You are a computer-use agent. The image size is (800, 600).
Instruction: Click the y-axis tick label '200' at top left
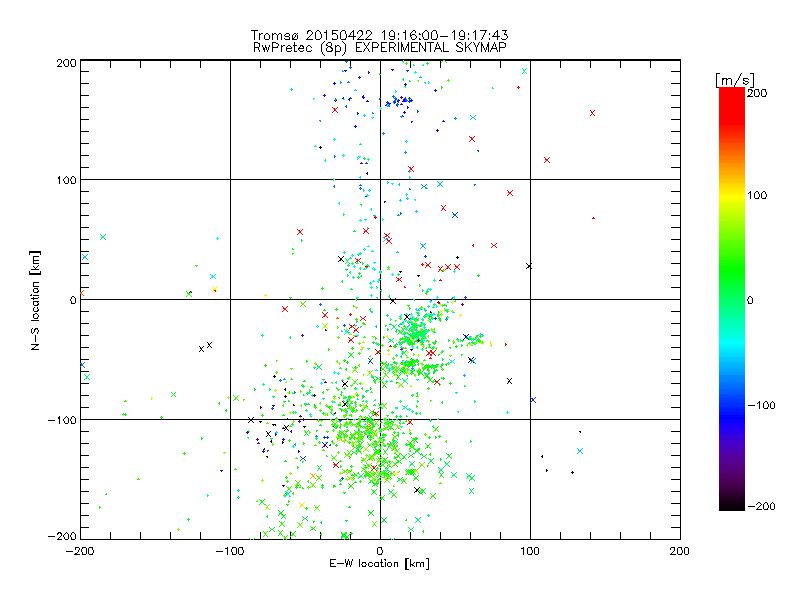(x=66, y=63)
